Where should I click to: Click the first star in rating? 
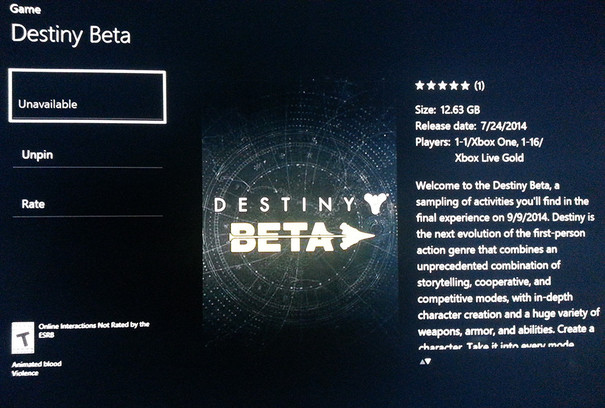click(420, 85)
